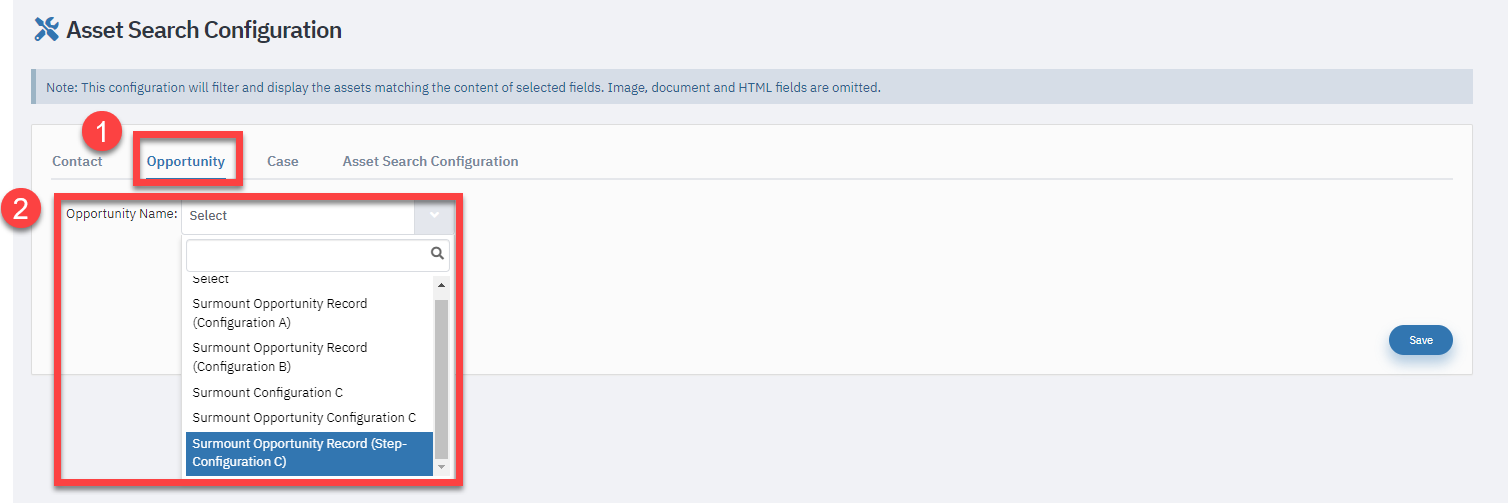Open the Contact tab
The height and width of the screenshot is (503, 1508).
77,161
